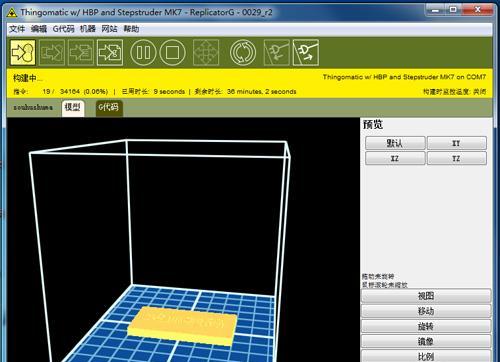Stop the current build
The image size is (500, 362).
tap(172, 52)
